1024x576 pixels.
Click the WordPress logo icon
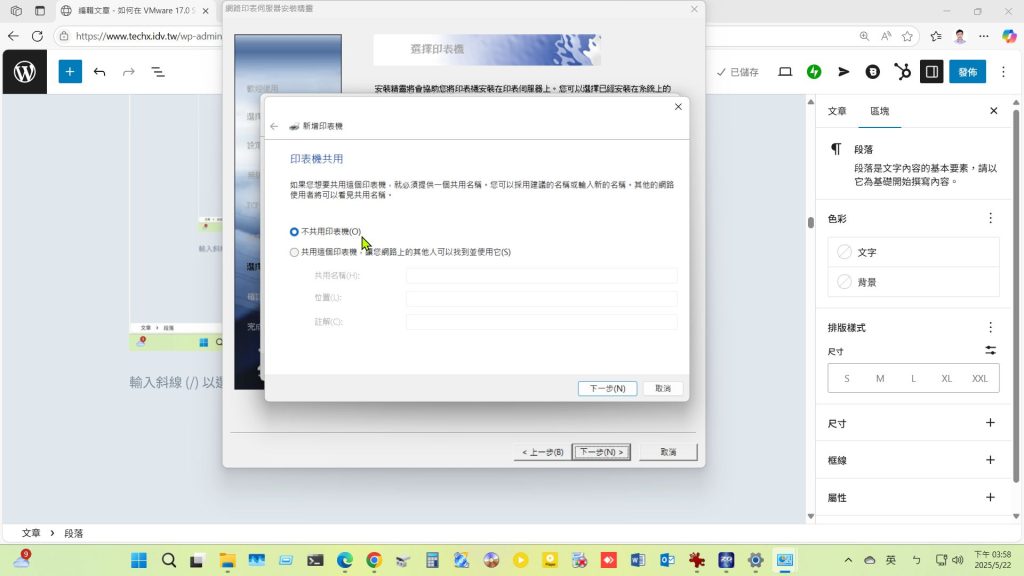(x=25, y=72)
